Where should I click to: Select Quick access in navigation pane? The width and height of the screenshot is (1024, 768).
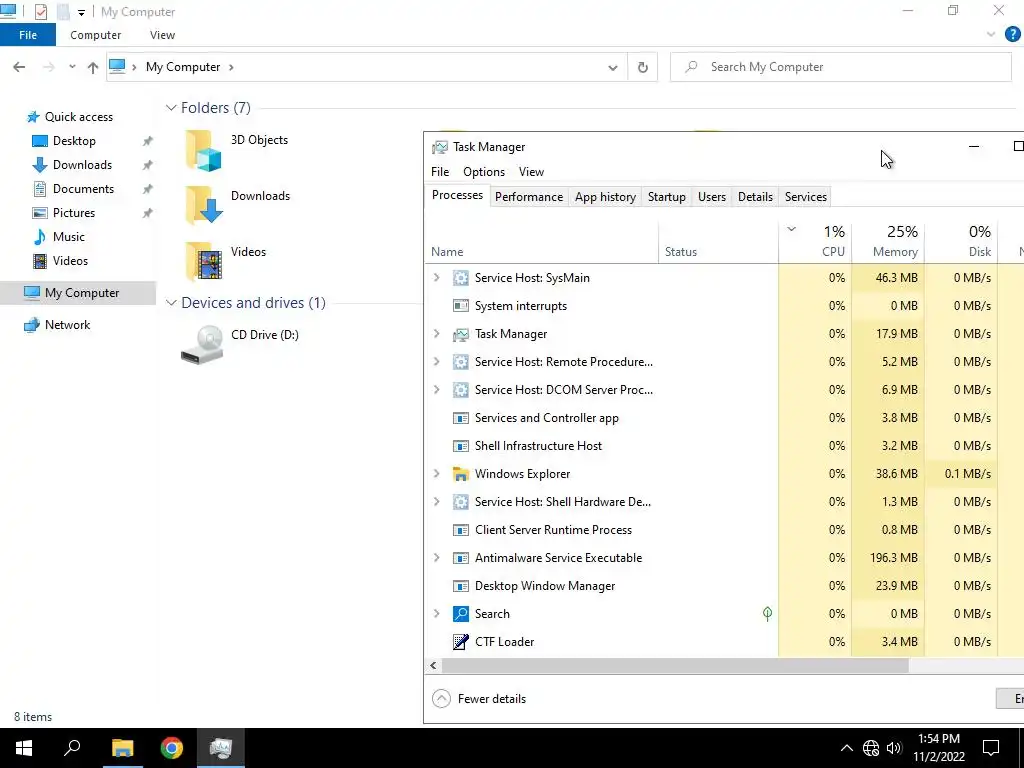[79, 117]
